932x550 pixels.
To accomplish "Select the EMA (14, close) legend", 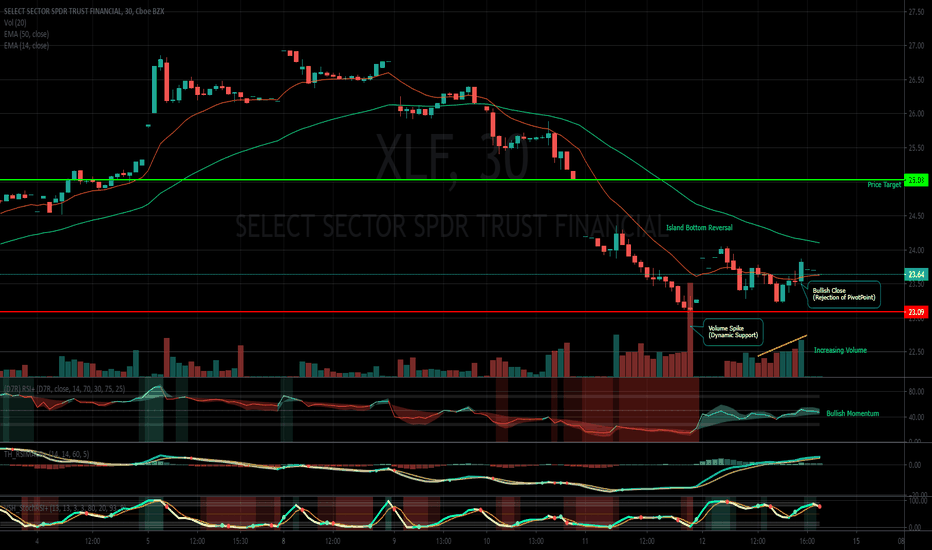I will (x=26, y=45).
